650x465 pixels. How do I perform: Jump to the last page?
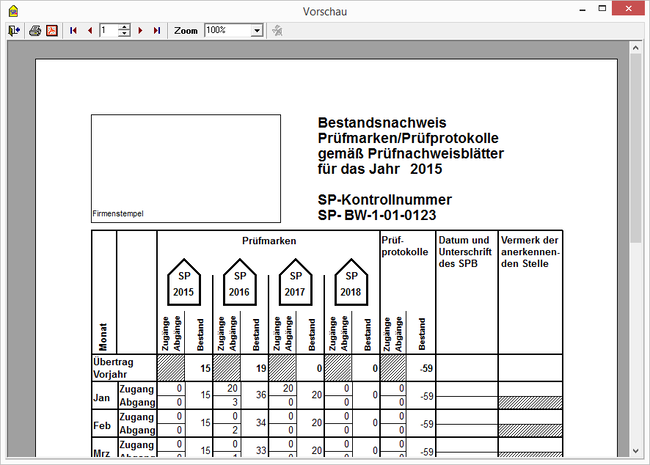[x=157, y=31]
